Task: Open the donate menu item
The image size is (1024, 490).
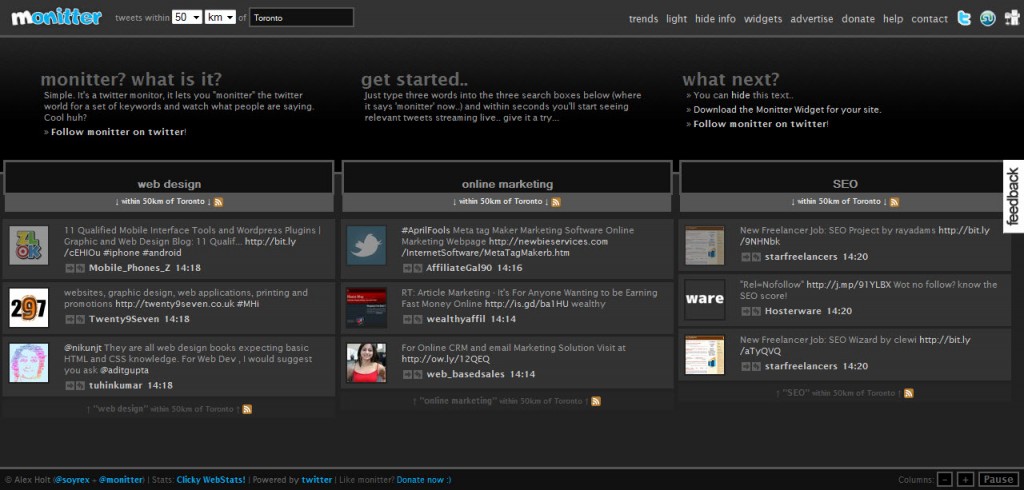Action: tap(858, 19)
